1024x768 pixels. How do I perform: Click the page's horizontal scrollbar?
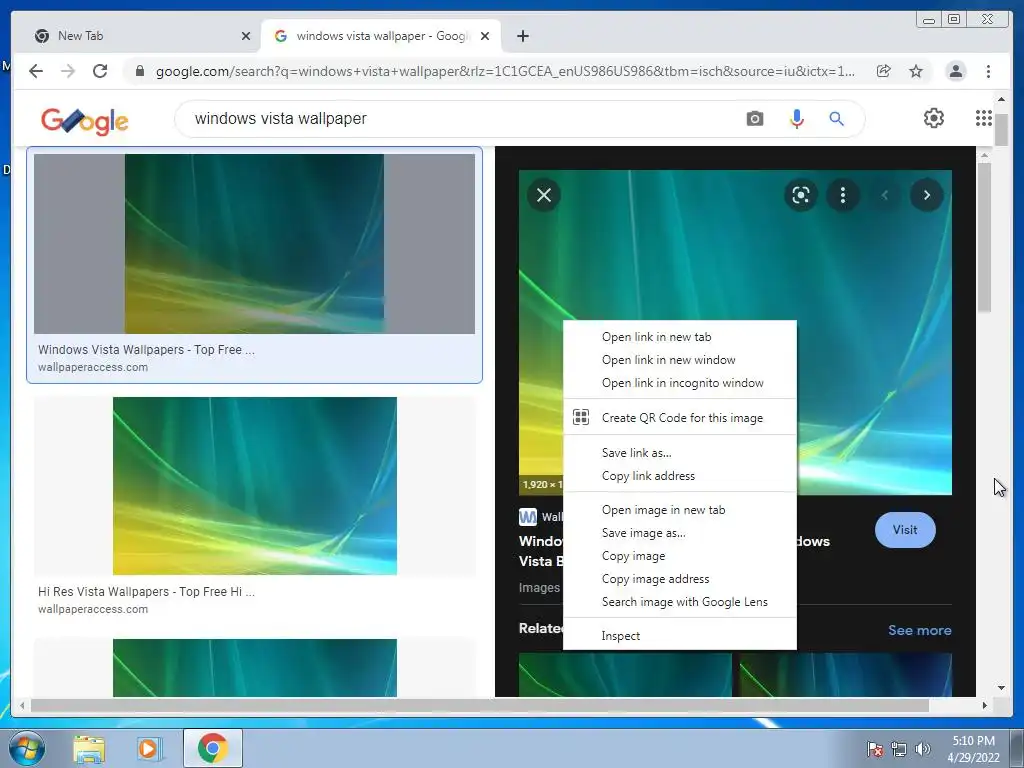(x=480, y=705)
